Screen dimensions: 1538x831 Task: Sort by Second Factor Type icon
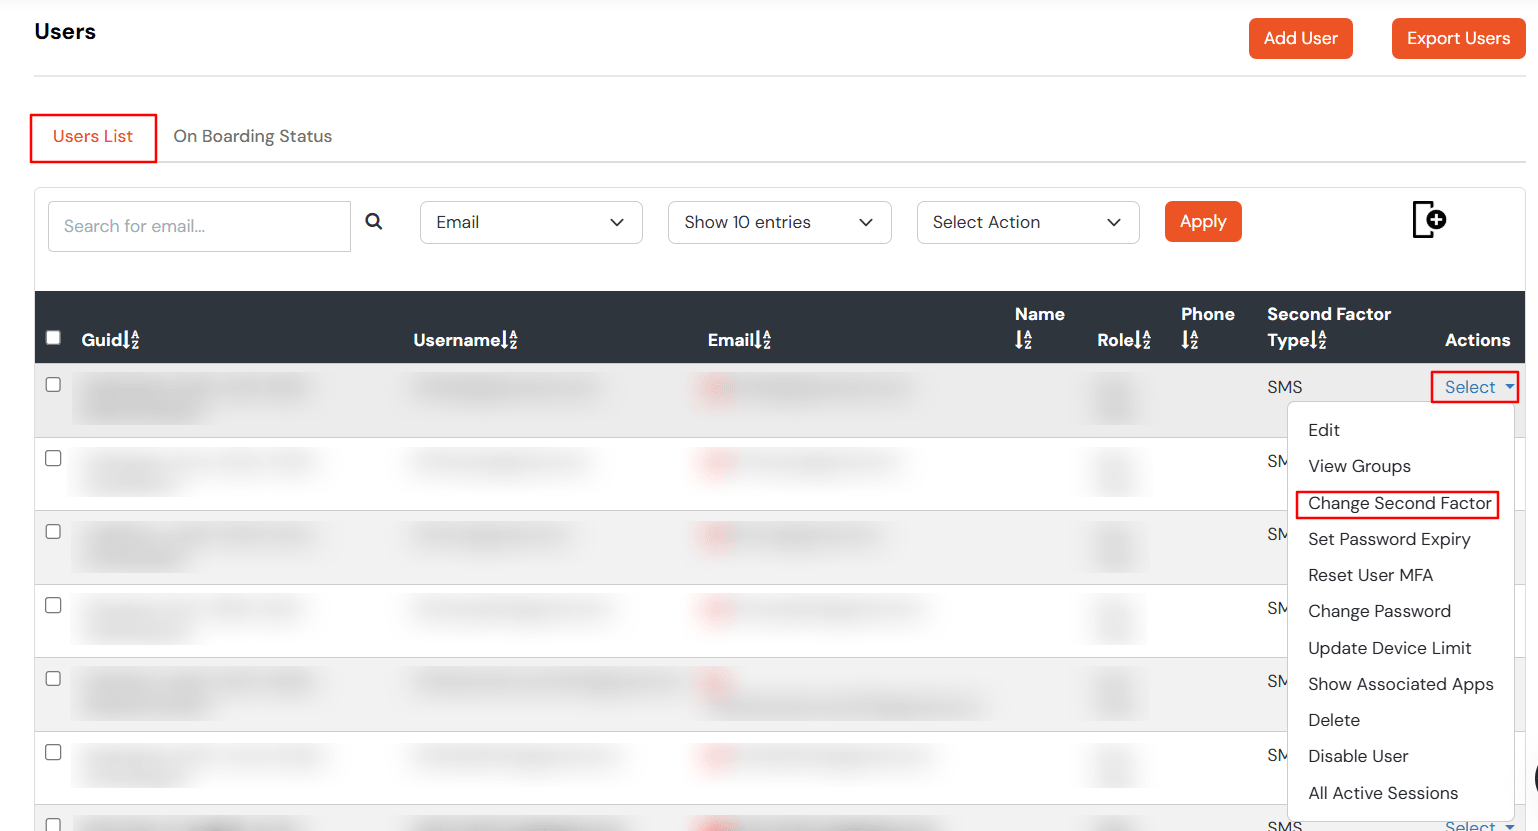click(x=1319, y=340)
